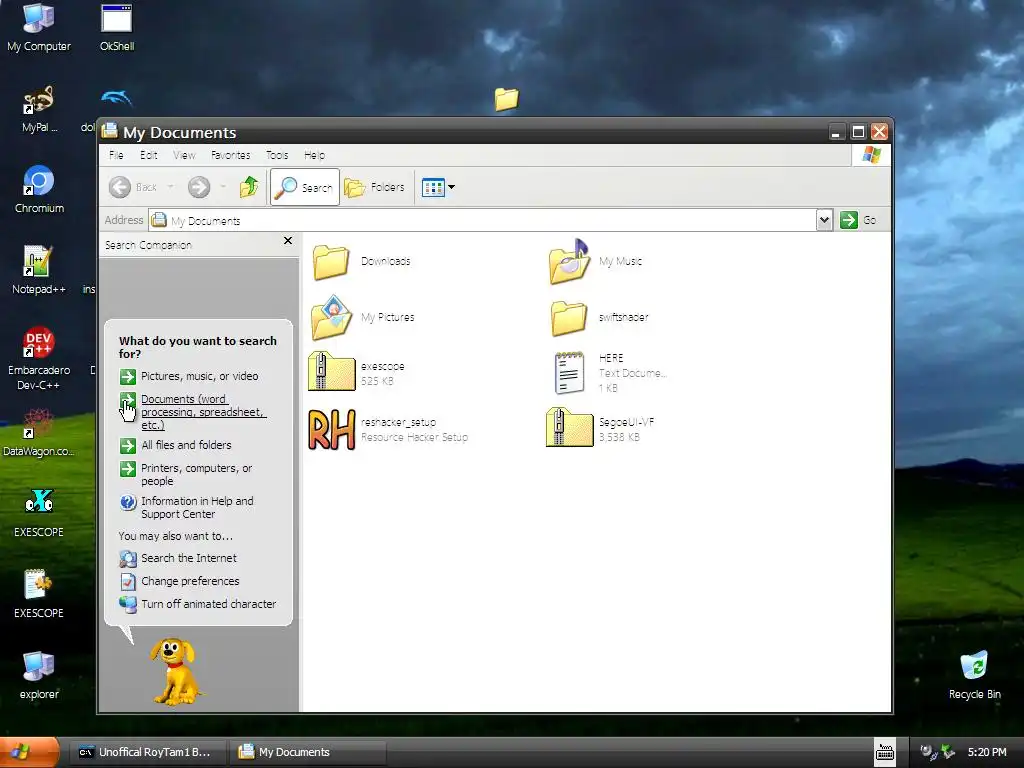The image size is (1024, 768).
Task: Open OkShell desktop icon
Action: (x=117, y=27)
